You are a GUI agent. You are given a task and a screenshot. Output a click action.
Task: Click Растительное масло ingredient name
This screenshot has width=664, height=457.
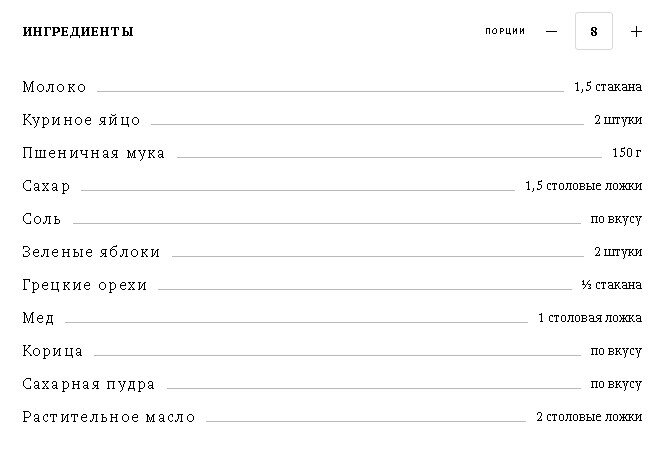click(x=109, y=417)
